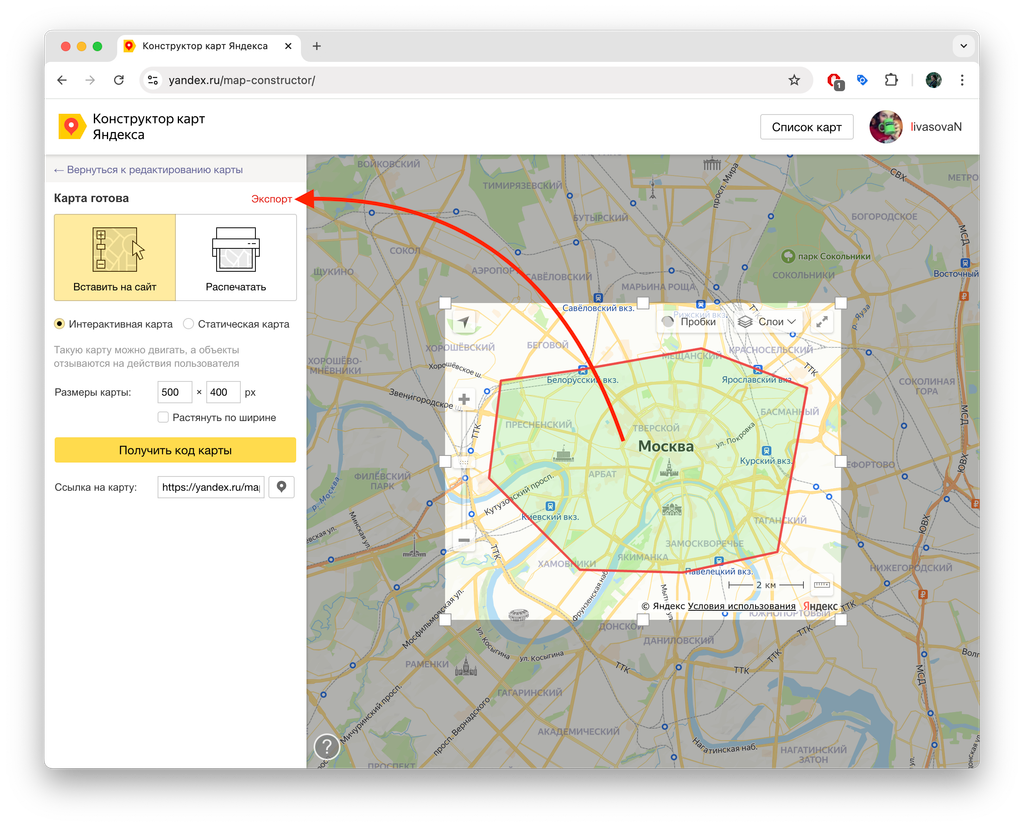Screen dimensions: 1024x827
Task: Click the top-left resize handle of map frame
Action: (x=445, y=303)
